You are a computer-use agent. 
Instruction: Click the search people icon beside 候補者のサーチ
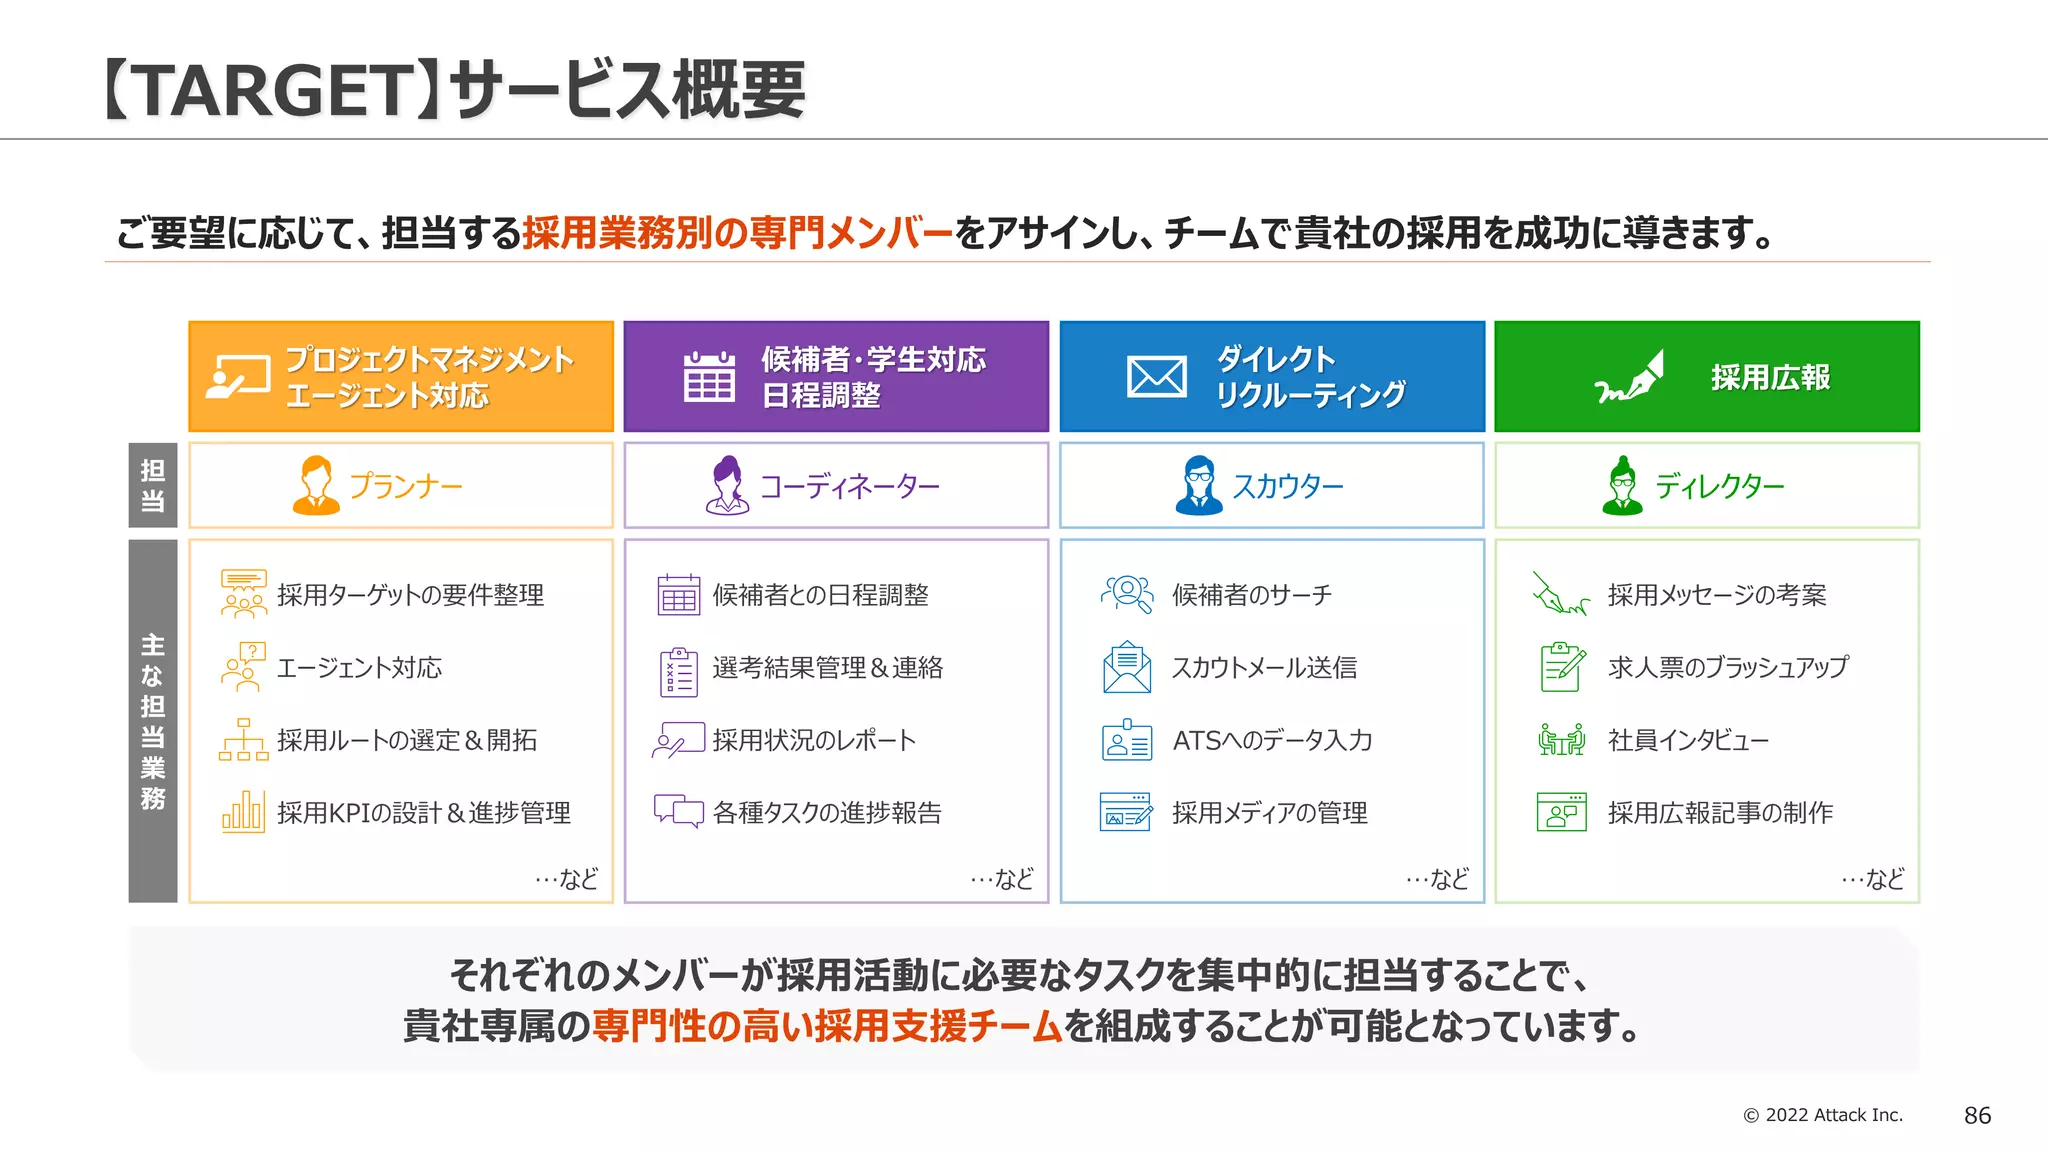(x=1127, y=594)
